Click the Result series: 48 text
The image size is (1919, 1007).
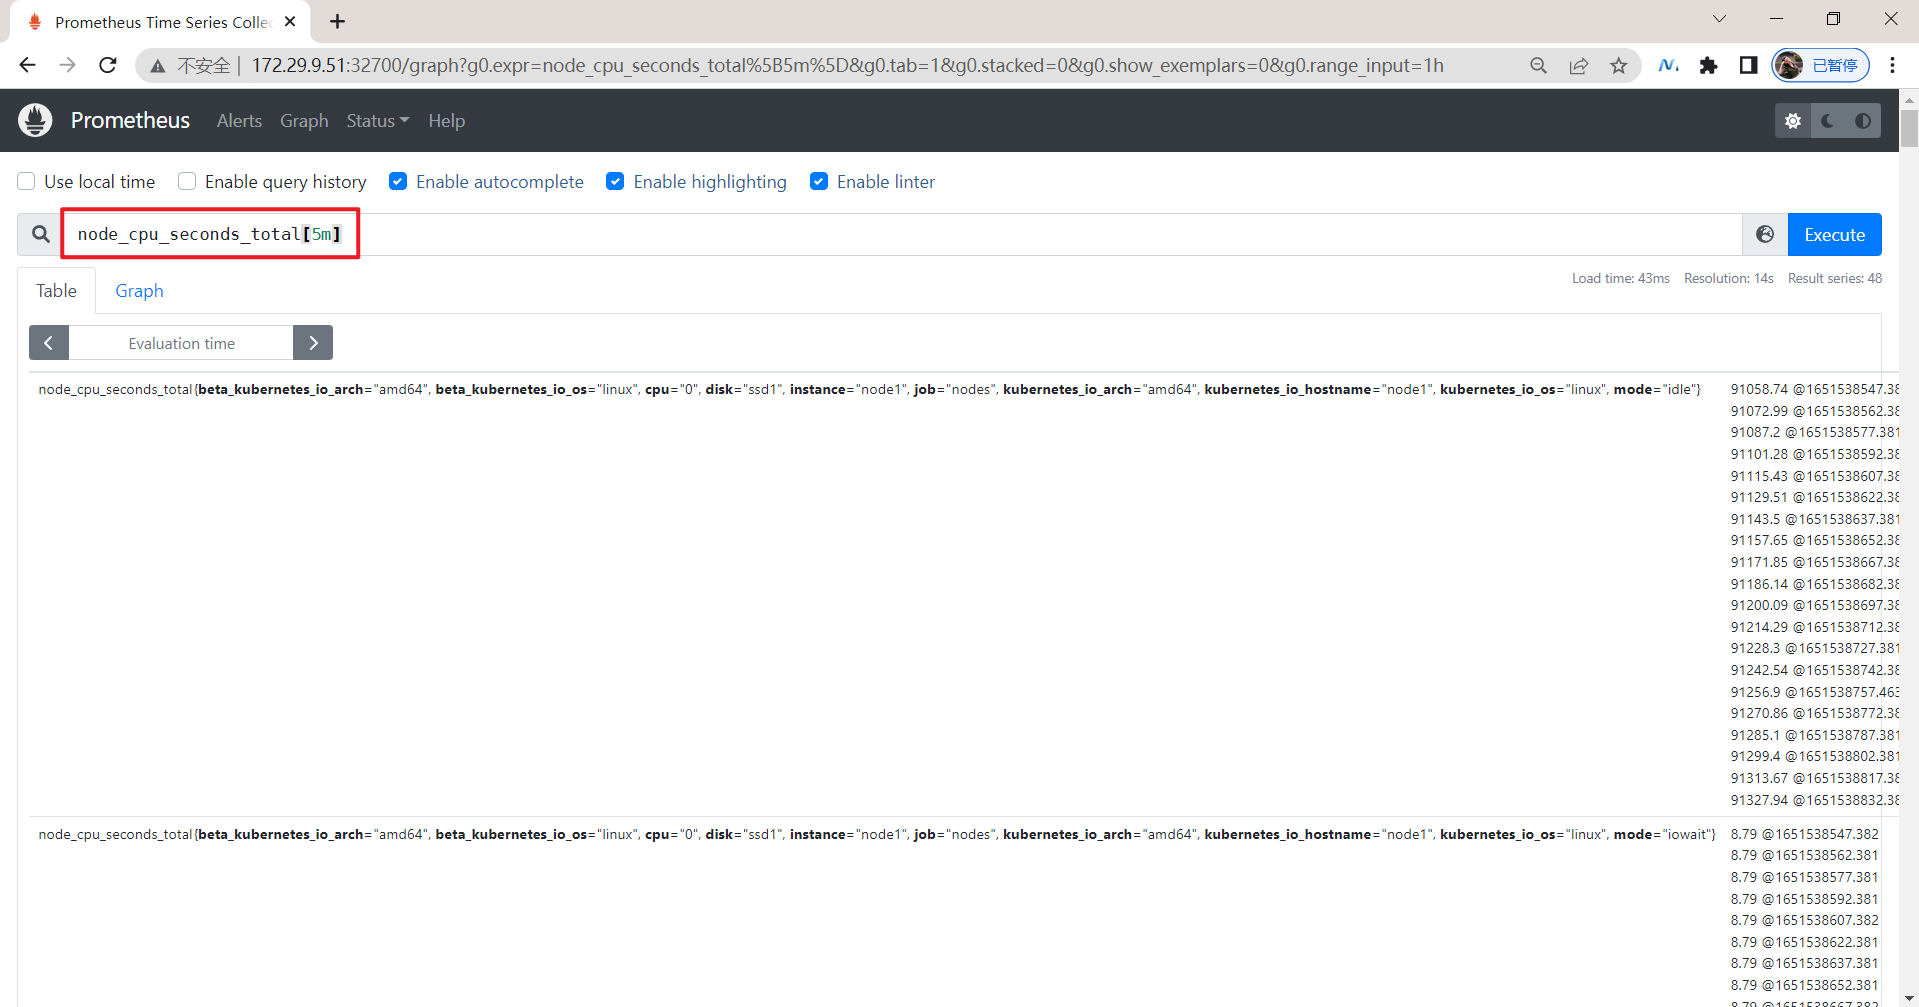(x=1834, y=278)
